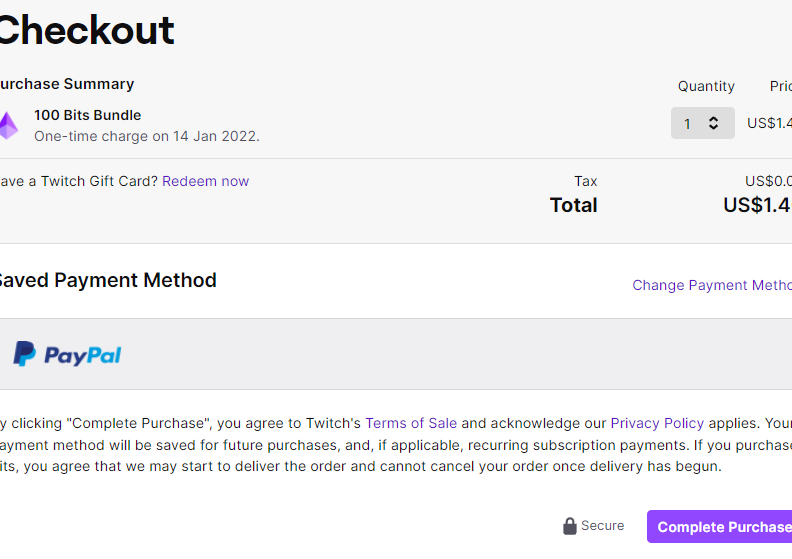
Task: Click the bundle price next to quantity
Action: [769, 123]
